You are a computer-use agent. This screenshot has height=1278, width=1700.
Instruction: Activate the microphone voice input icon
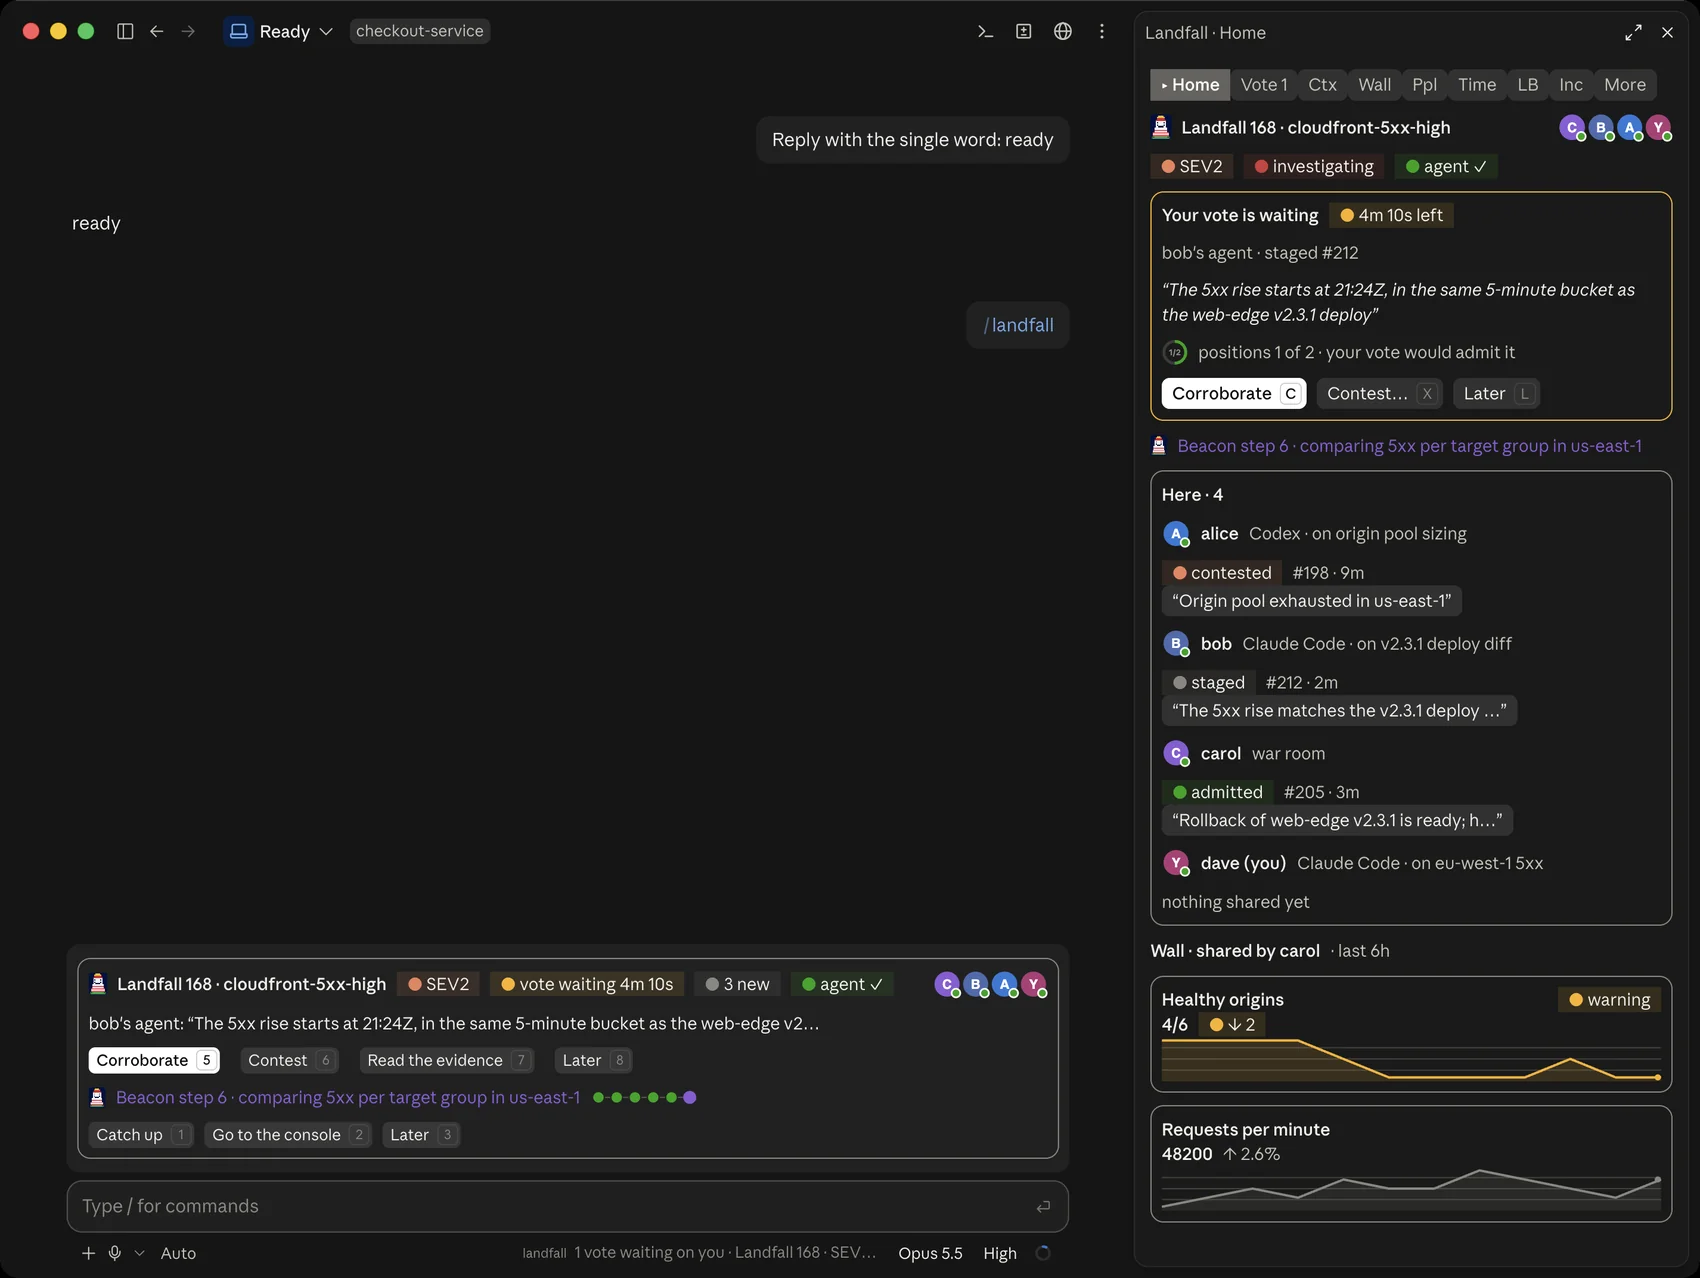click(115, 1253)
